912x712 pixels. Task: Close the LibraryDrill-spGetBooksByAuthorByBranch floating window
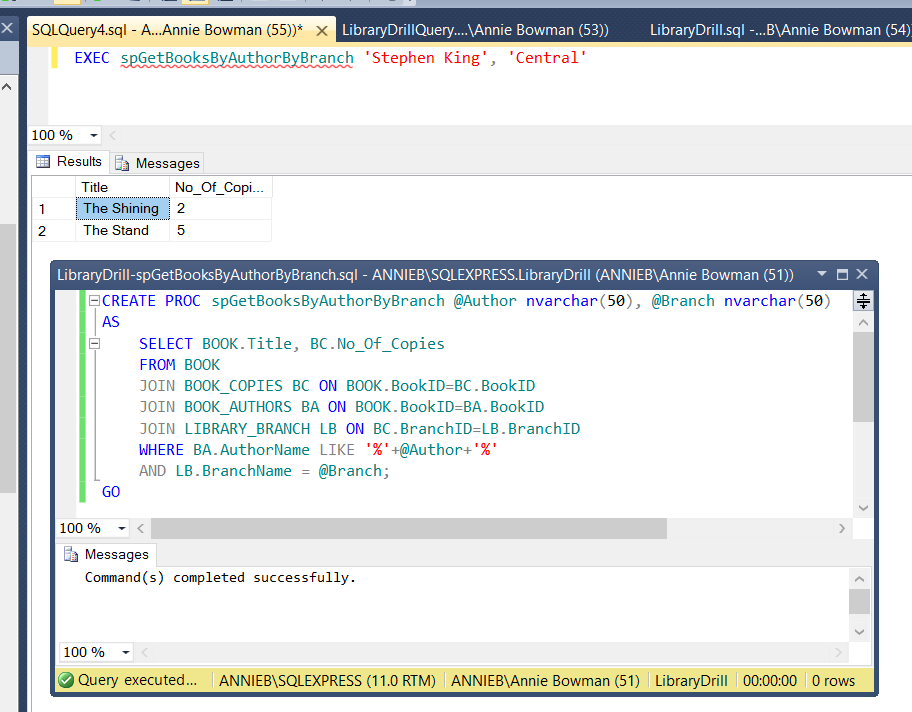(x=862, y=274)
